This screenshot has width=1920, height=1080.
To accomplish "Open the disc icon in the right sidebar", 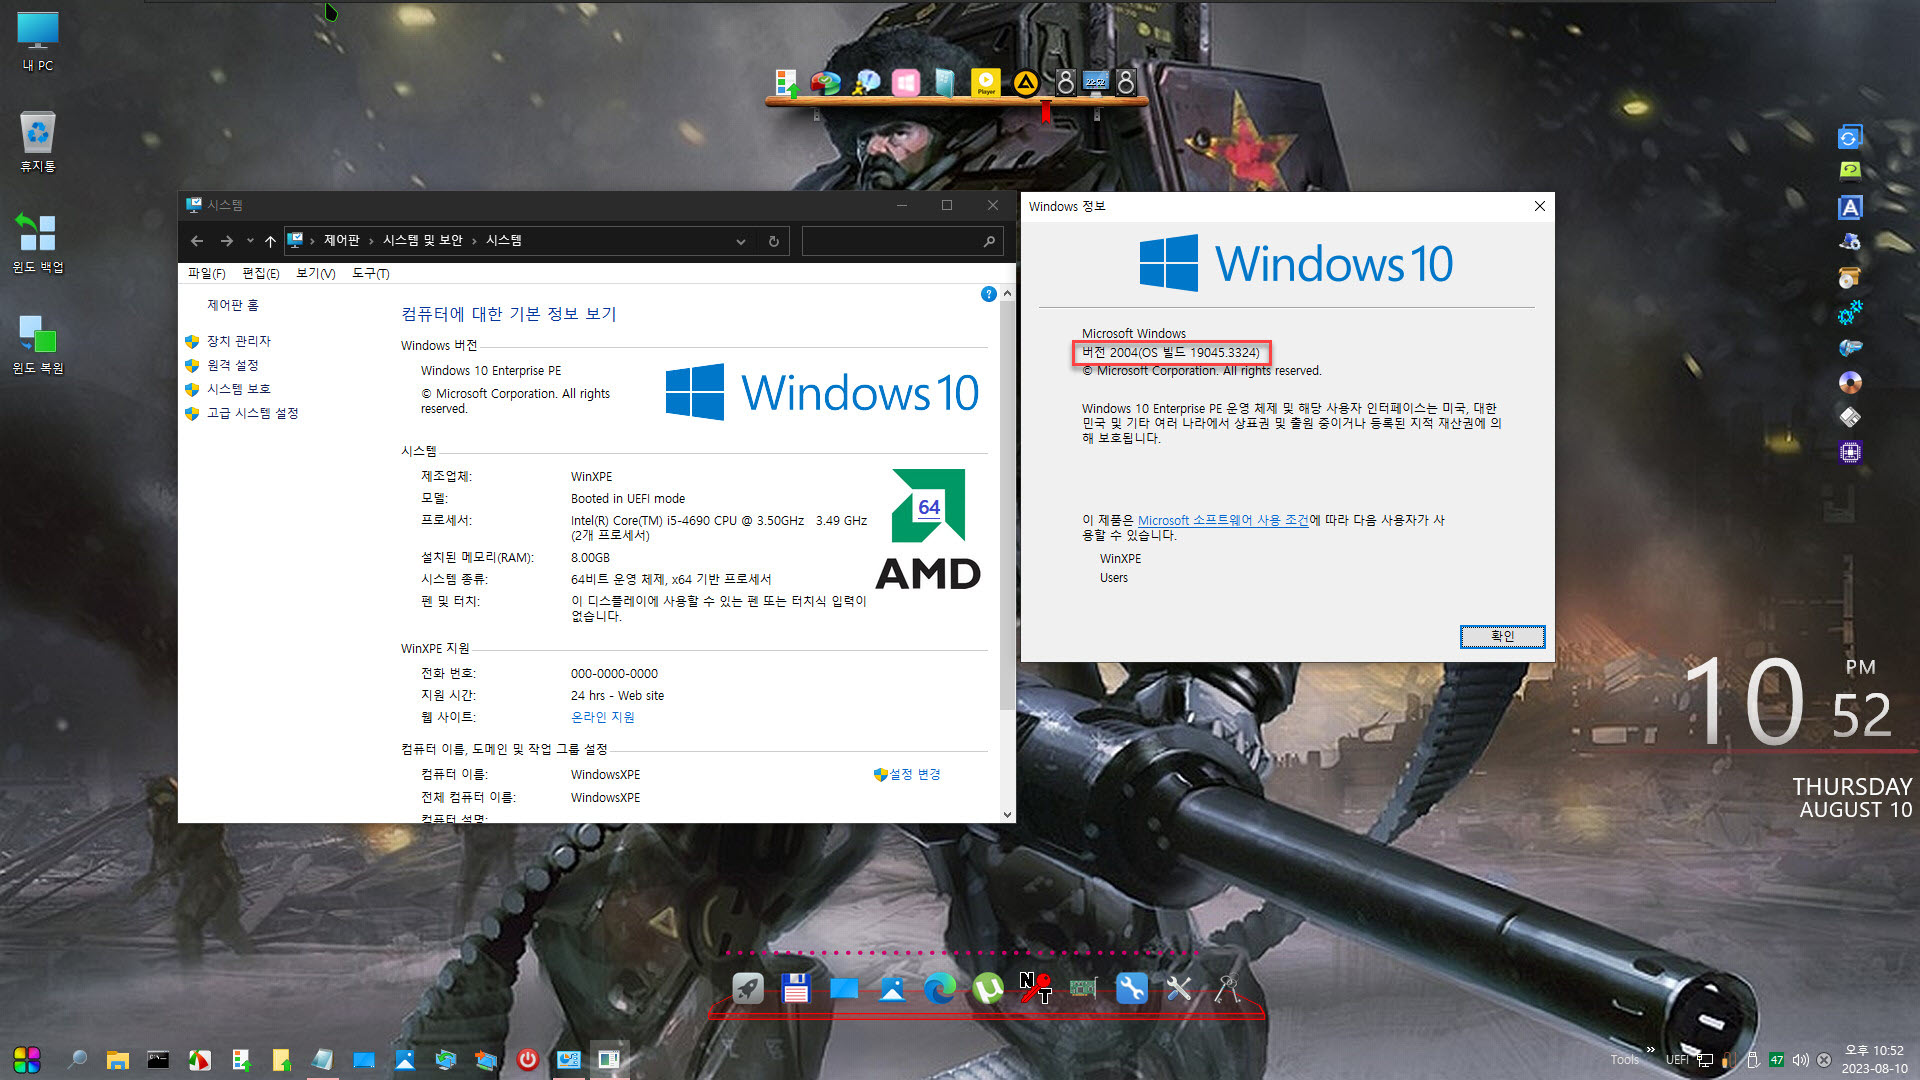I will 1850,382.
